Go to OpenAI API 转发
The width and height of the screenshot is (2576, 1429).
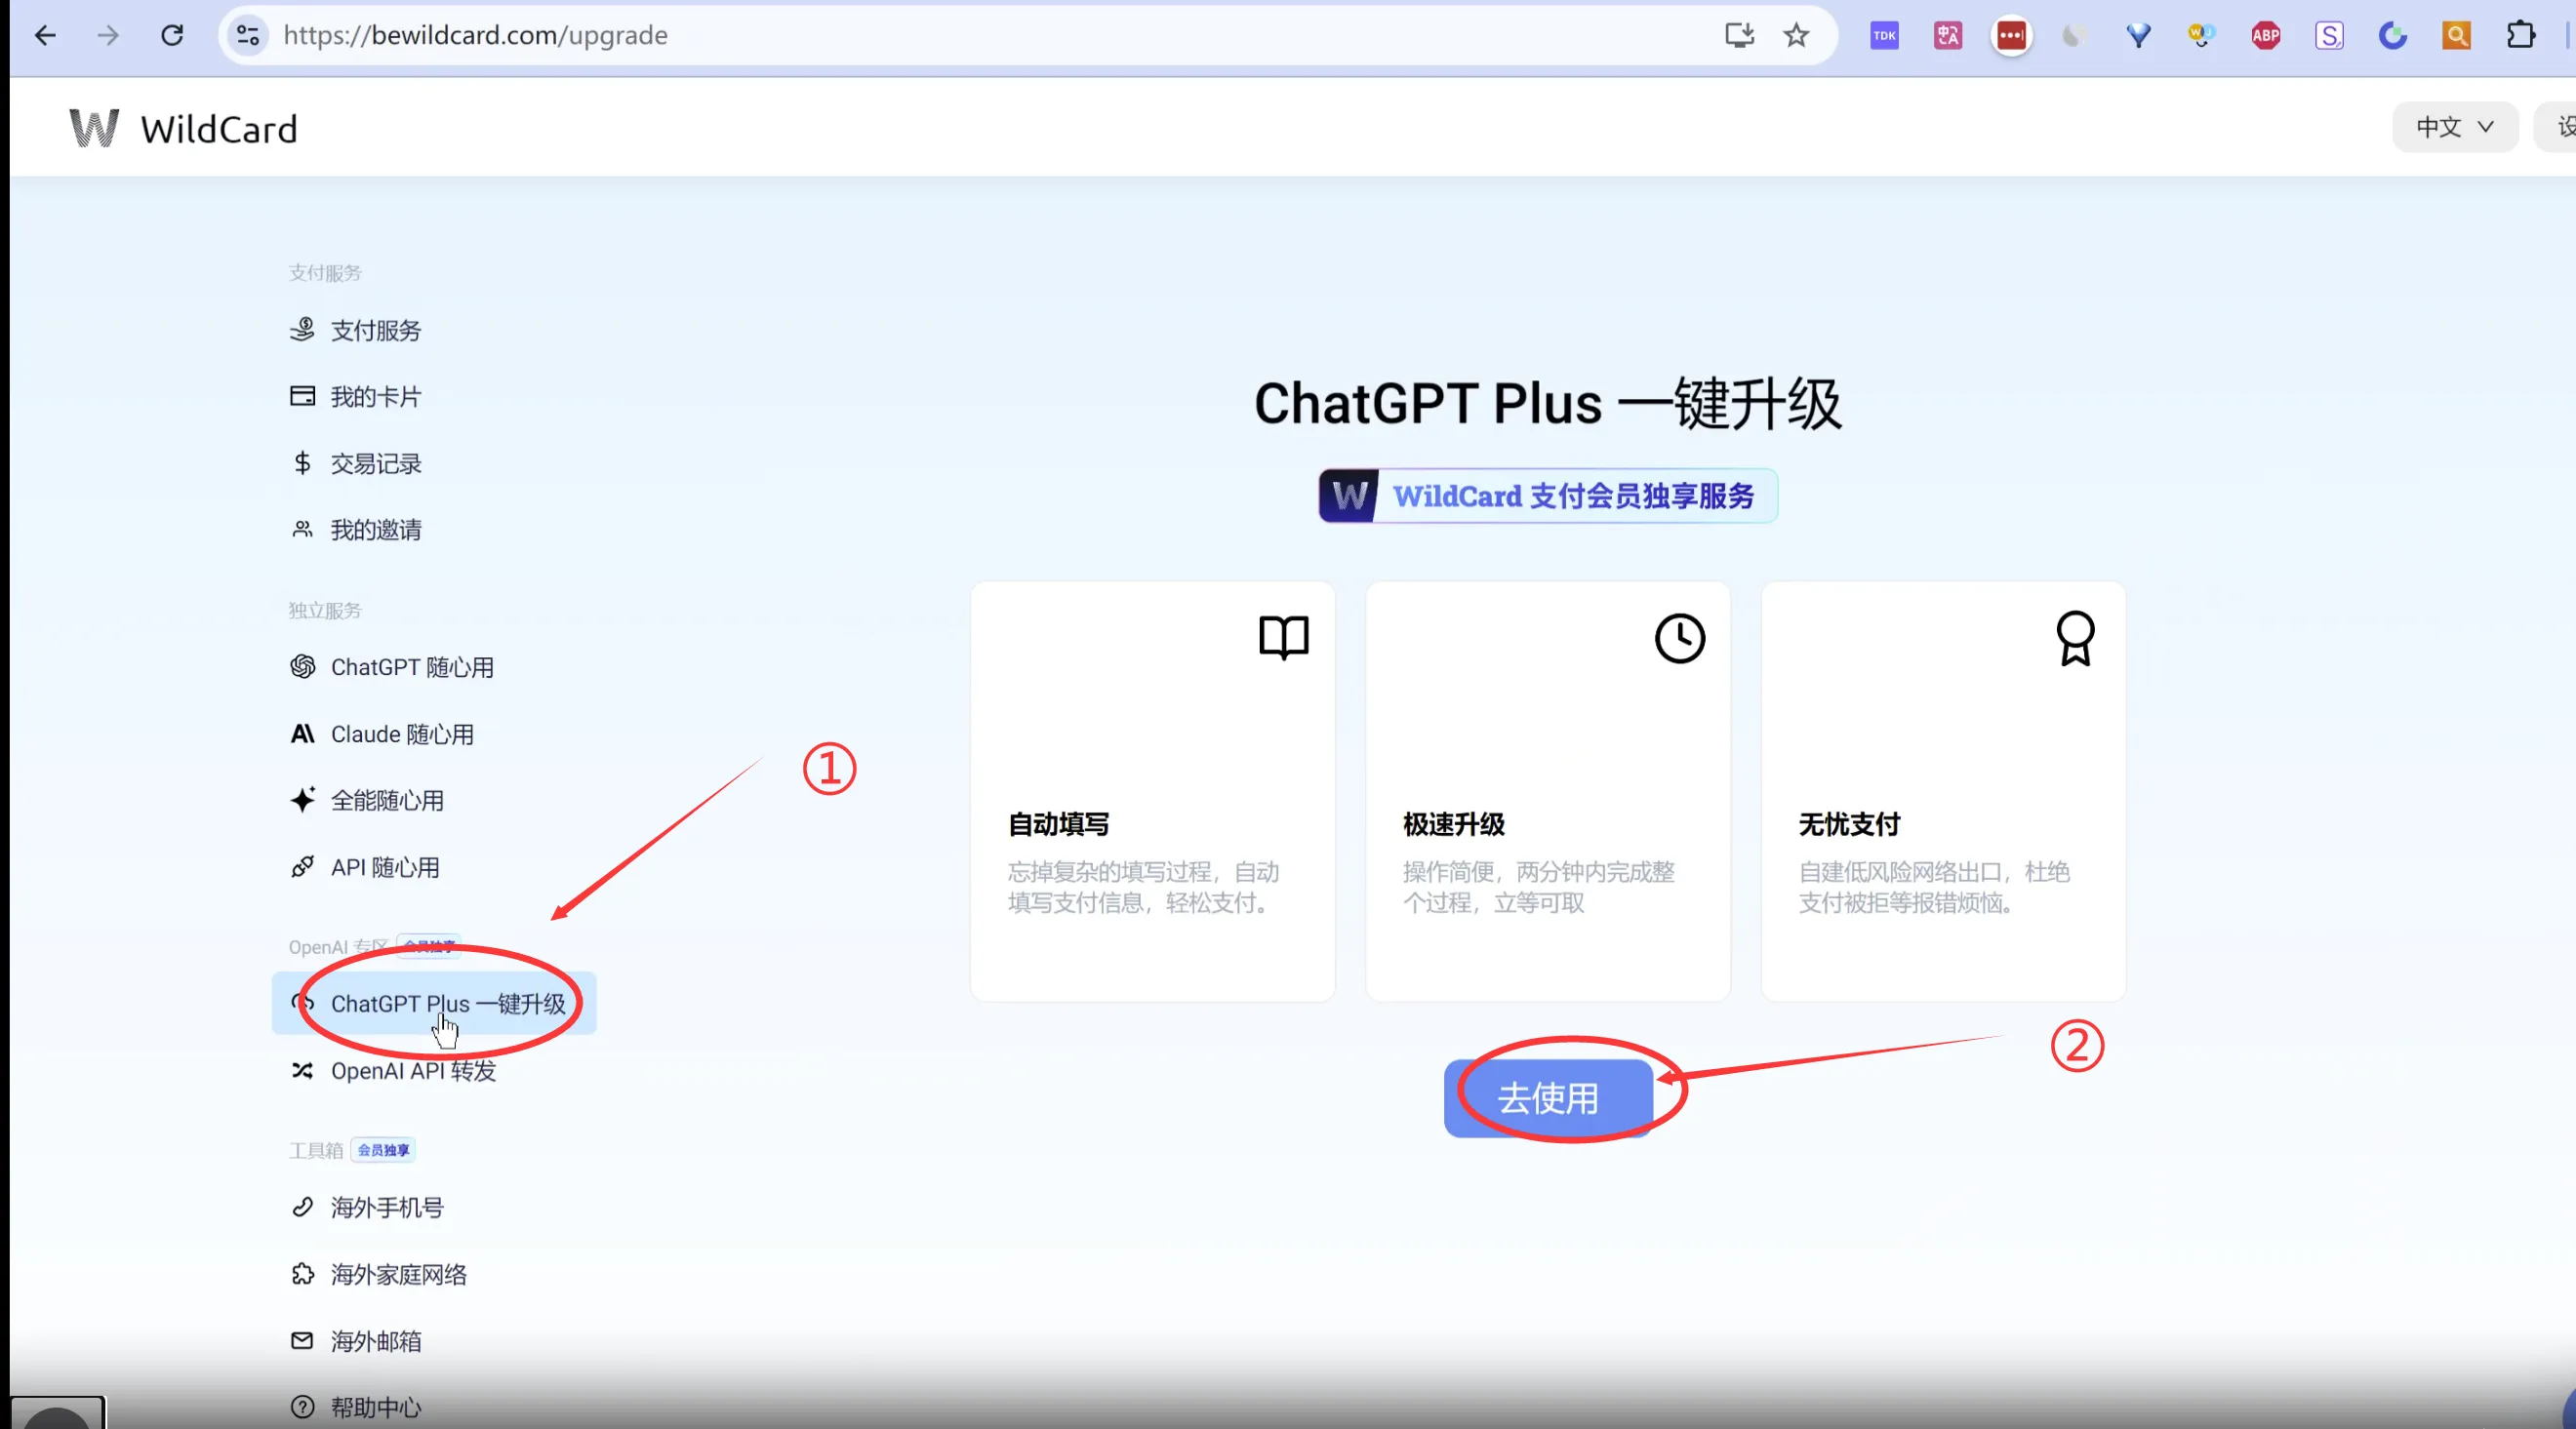click(412, 1071)
